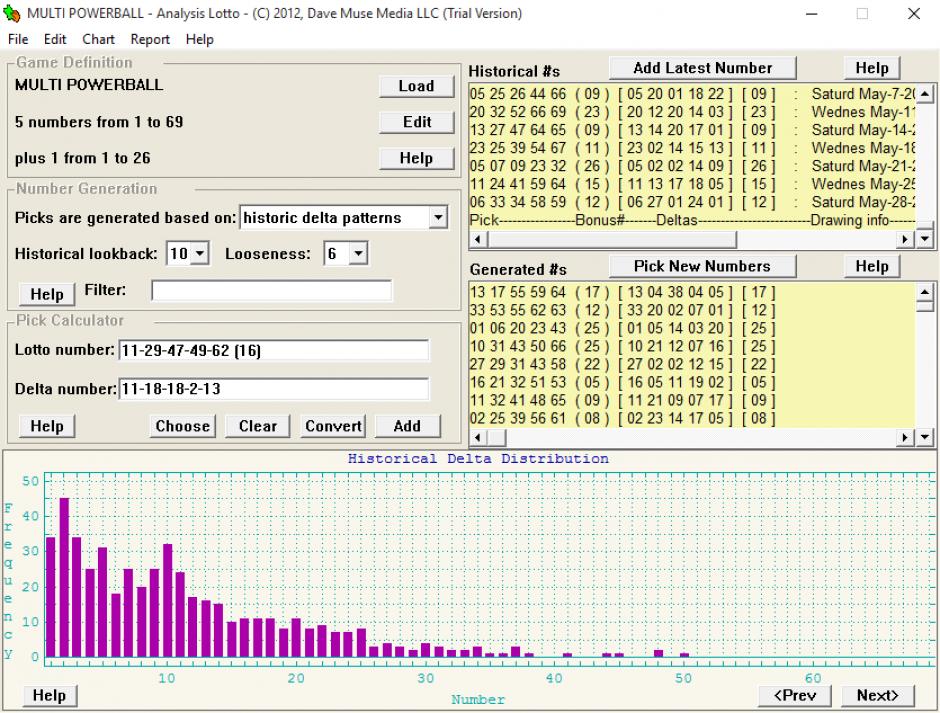
Task: Click the Generated list scroll right arrow
Action: pos(905,437)
